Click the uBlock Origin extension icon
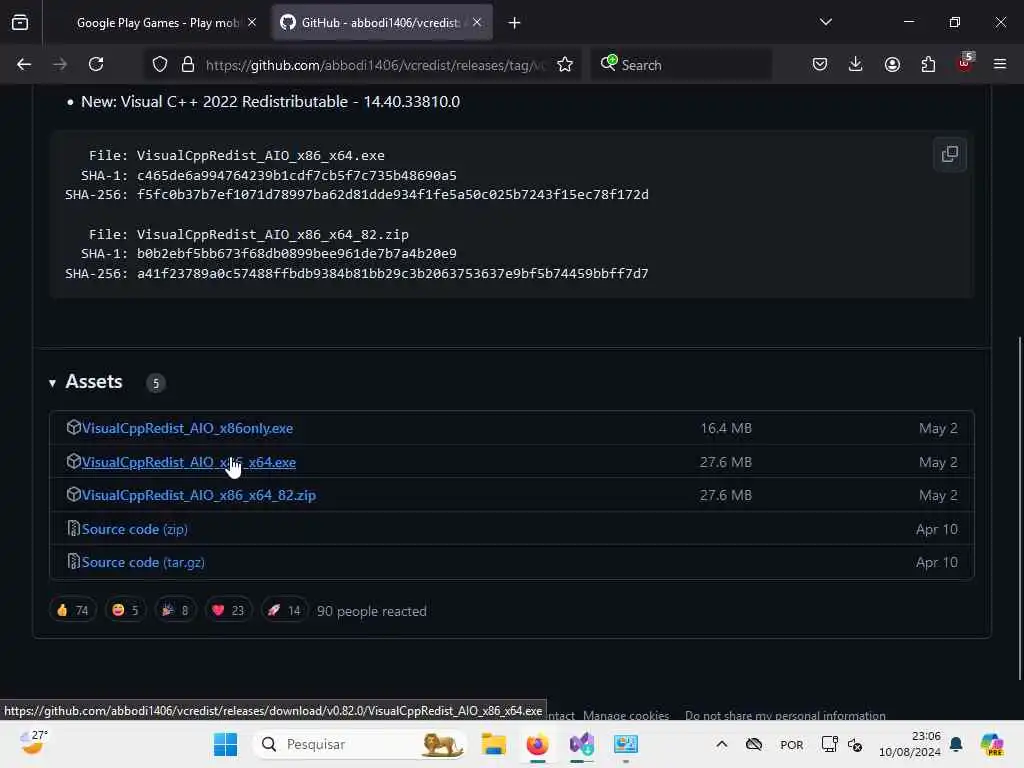The width and height of the screenshot is (1024, 768). pyautogui.click(x=965, y=63)
